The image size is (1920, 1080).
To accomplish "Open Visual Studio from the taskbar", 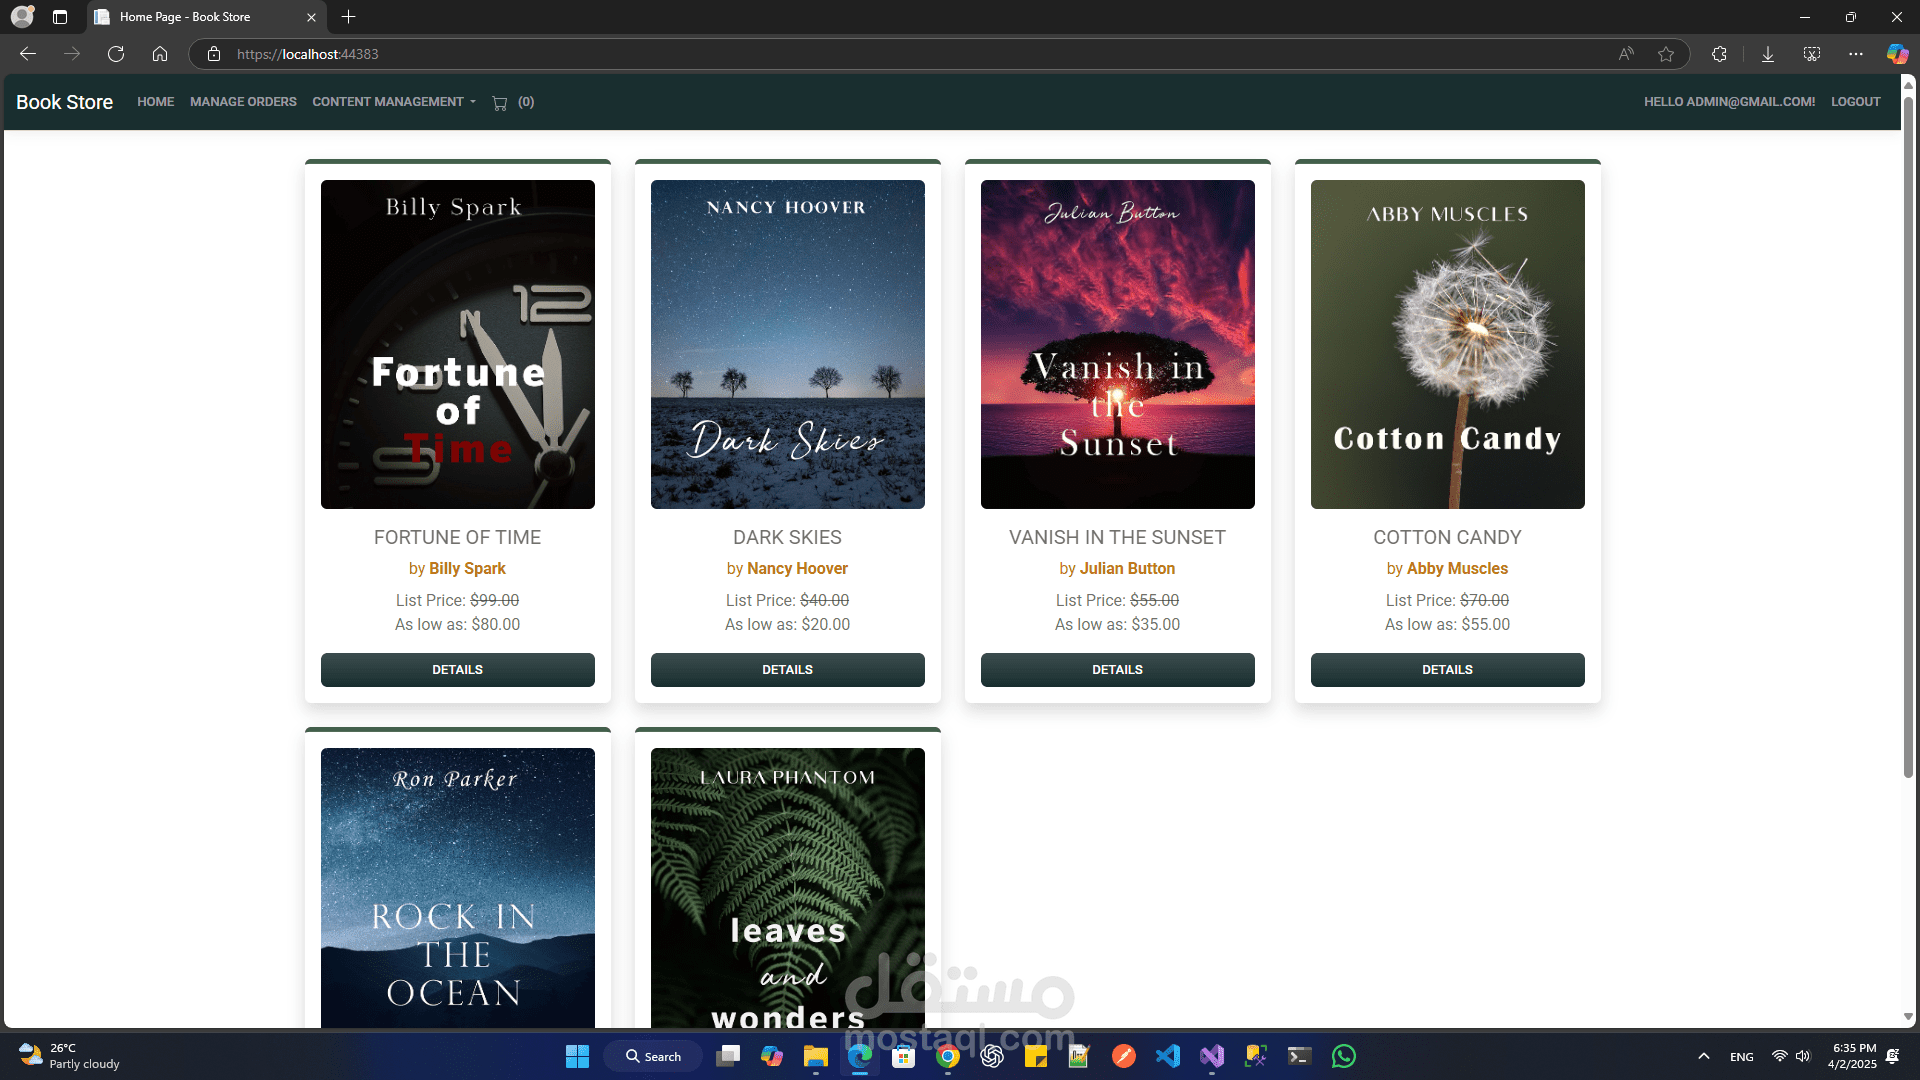I will (x=1212, y=1056).
